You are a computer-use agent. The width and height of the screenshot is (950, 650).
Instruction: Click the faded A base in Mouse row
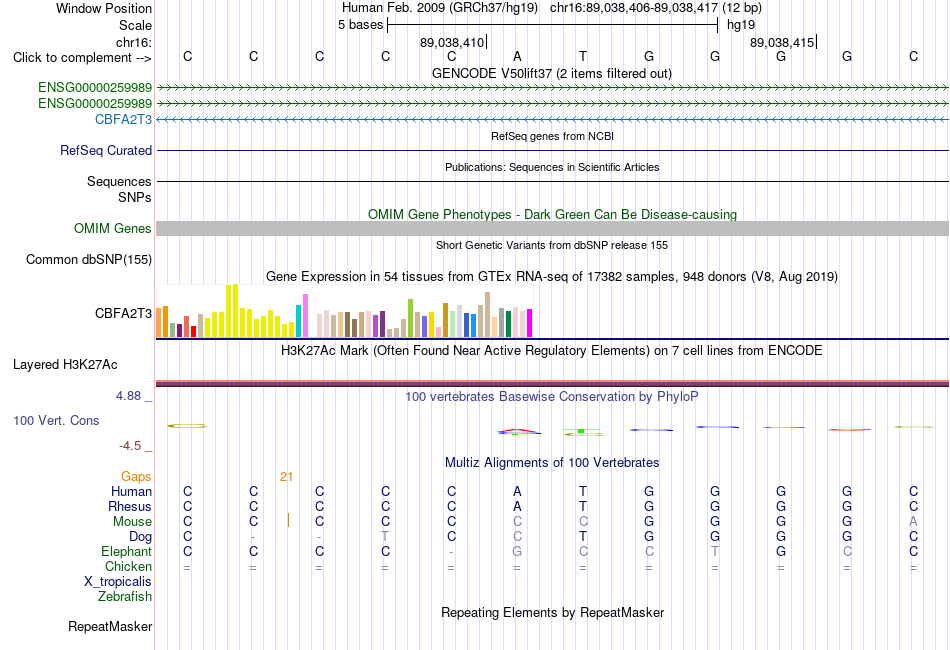coord(914,522)
